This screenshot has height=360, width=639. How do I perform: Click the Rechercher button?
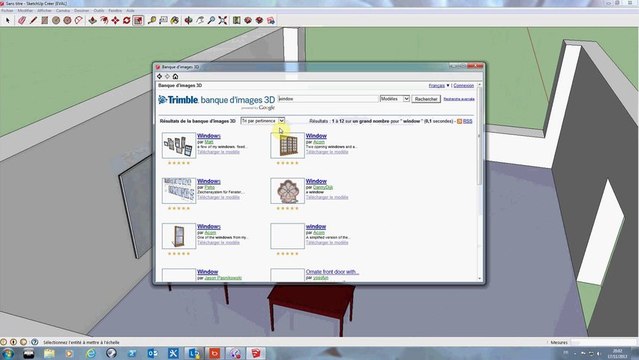(x=426, y=99)
